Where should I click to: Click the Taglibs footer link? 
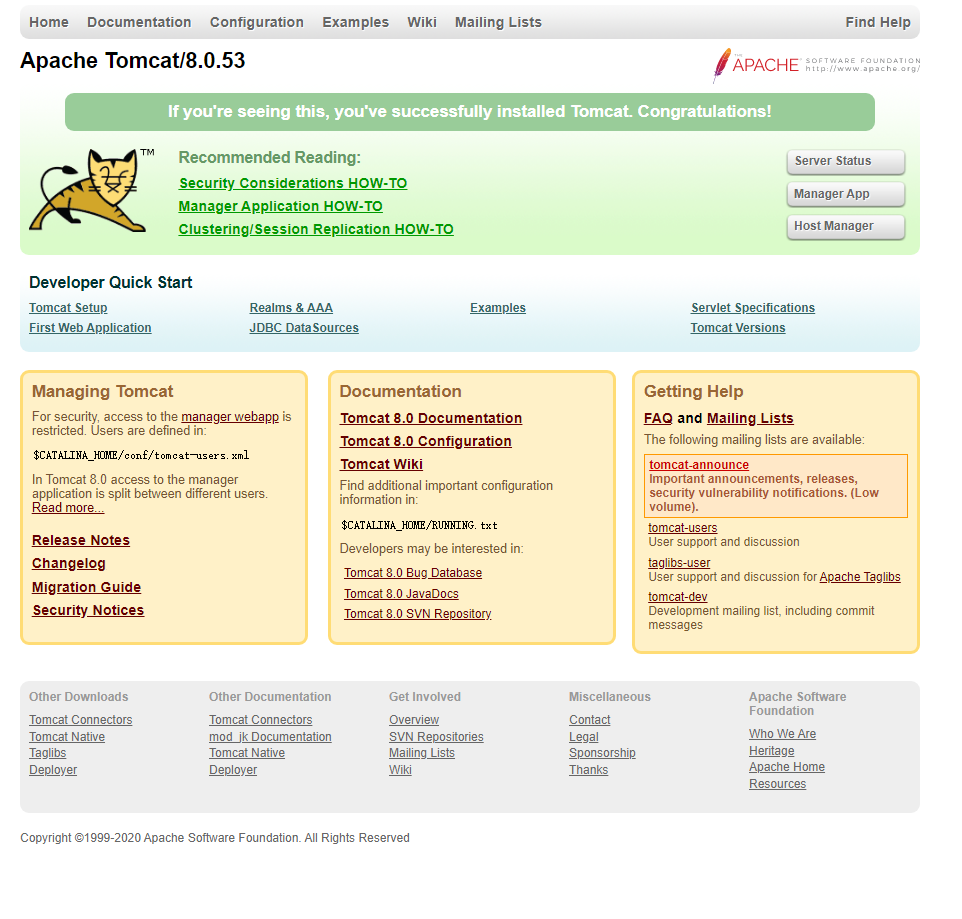pos(47,753)
